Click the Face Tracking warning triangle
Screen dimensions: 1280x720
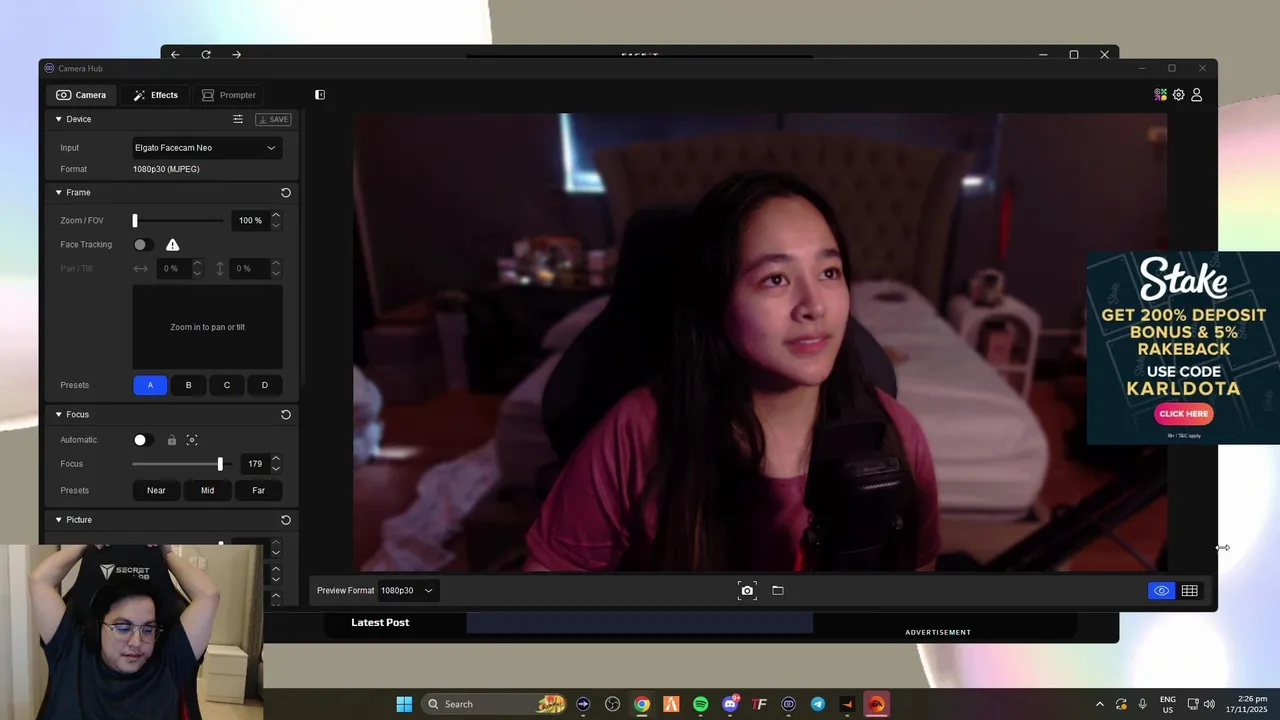tap(172, 244)
